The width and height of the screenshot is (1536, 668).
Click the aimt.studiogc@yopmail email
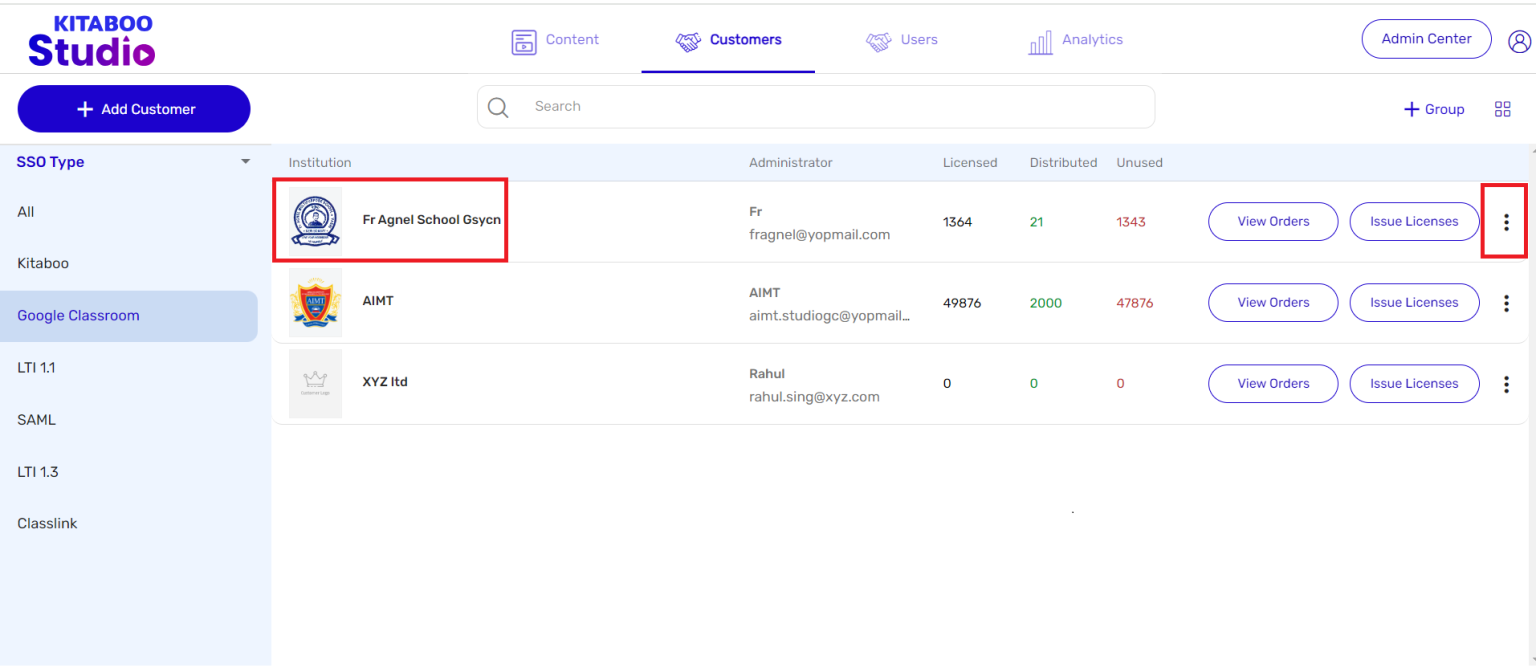pos(829,316)
